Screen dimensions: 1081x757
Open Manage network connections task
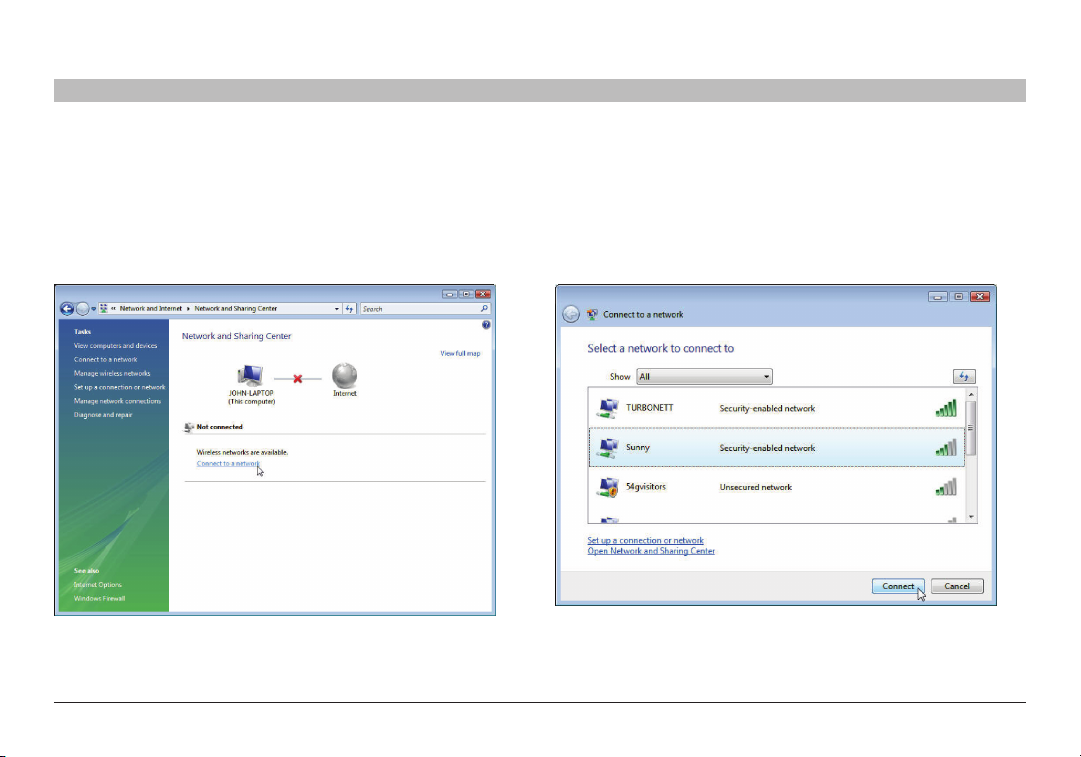click(x=117, y=401)
